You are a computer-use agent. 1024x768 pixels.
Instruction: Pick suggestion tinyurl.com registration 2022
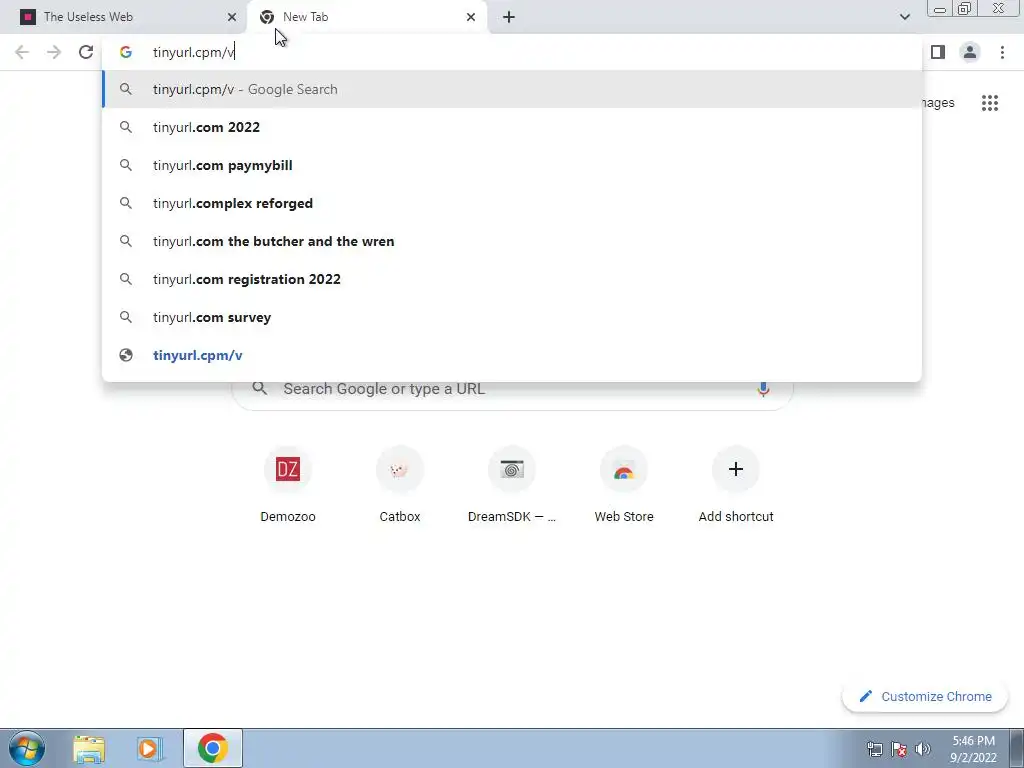pyautogui.click(x=512, y=279)
